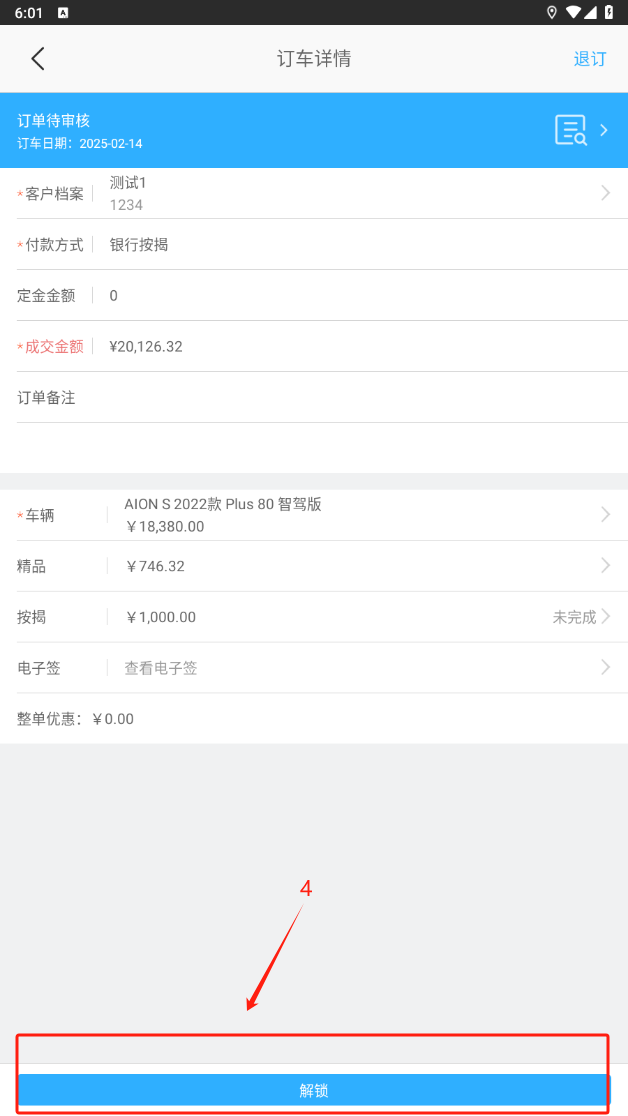Open the order review document icon
Screen dimensions: 628x1116
[x=571, y=131]
